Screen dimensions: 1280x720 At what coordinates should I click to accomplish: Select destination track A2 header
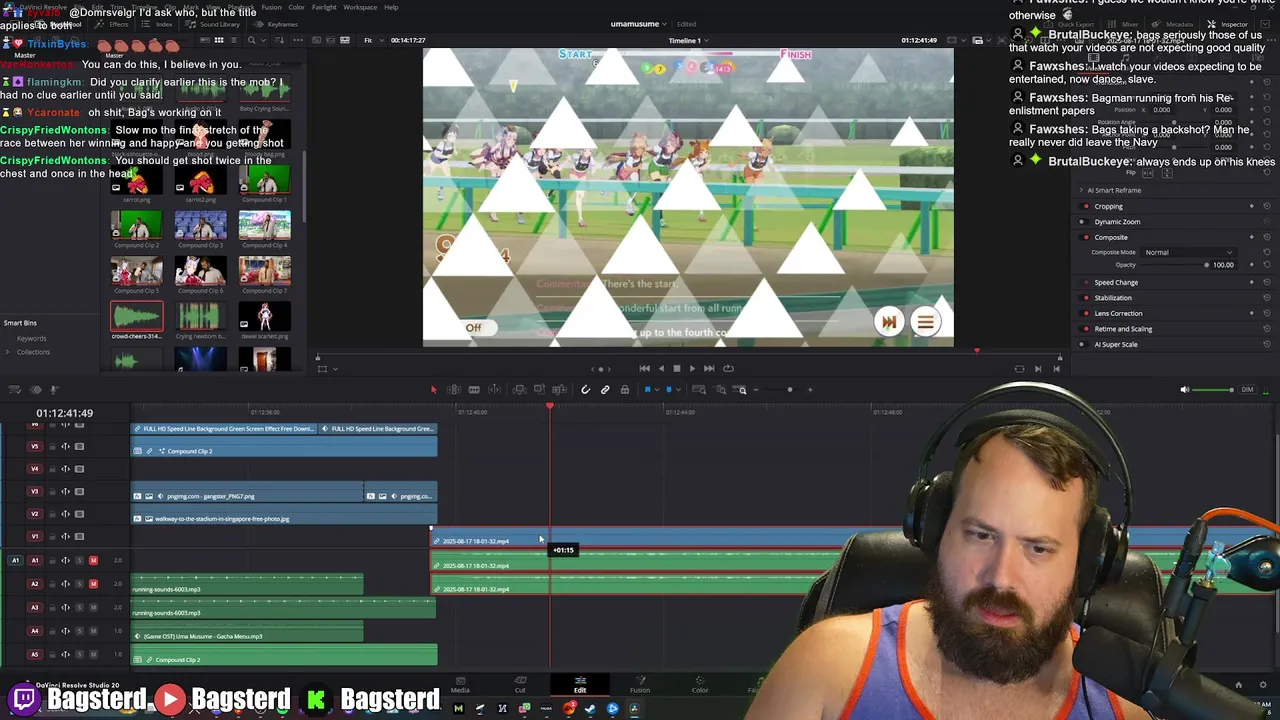(35, 583)
